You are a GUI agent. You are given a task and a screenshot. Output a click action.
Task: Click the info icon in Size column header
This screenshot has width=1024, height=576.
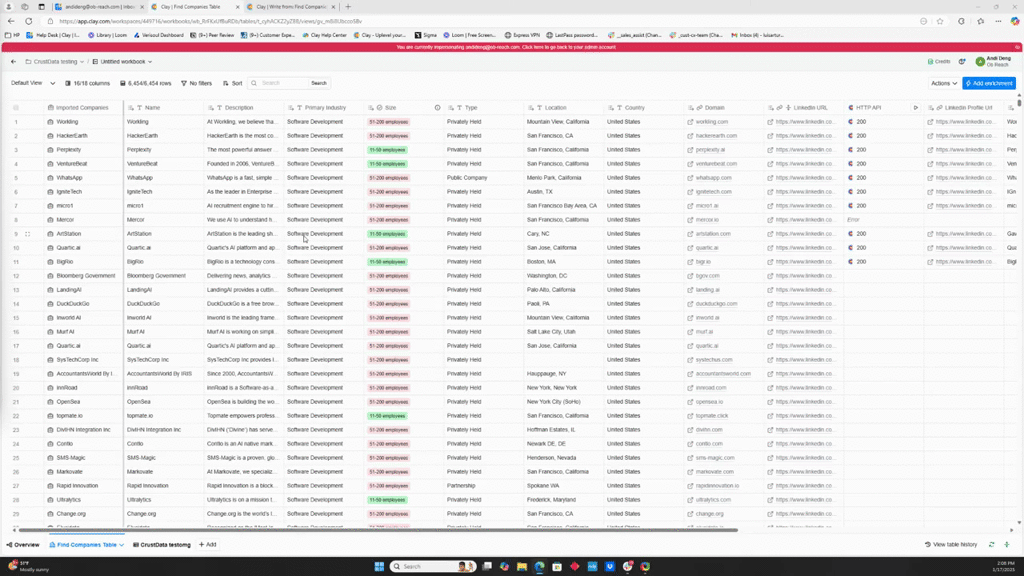click(x=437, y=108)
